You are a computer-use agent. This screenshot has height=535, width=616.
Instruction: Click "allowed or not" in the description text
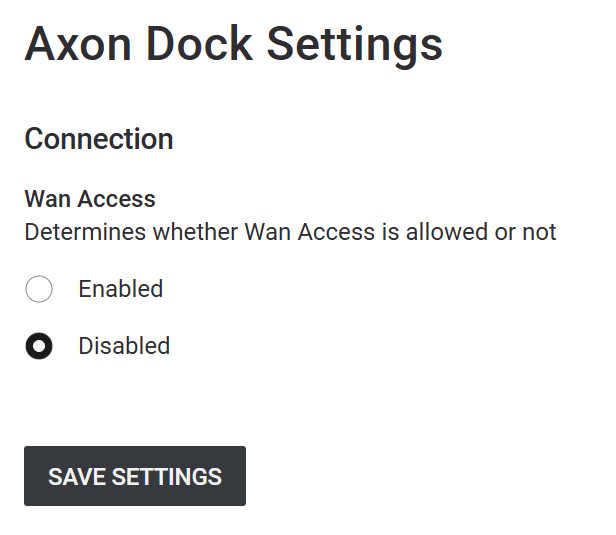[489, 232]
